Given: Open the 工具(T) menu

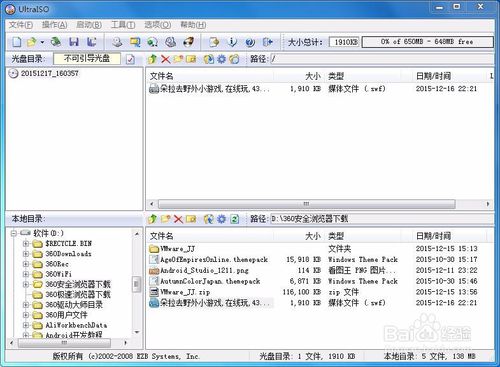Looking at the screenshot, I should tap(123, 25).
